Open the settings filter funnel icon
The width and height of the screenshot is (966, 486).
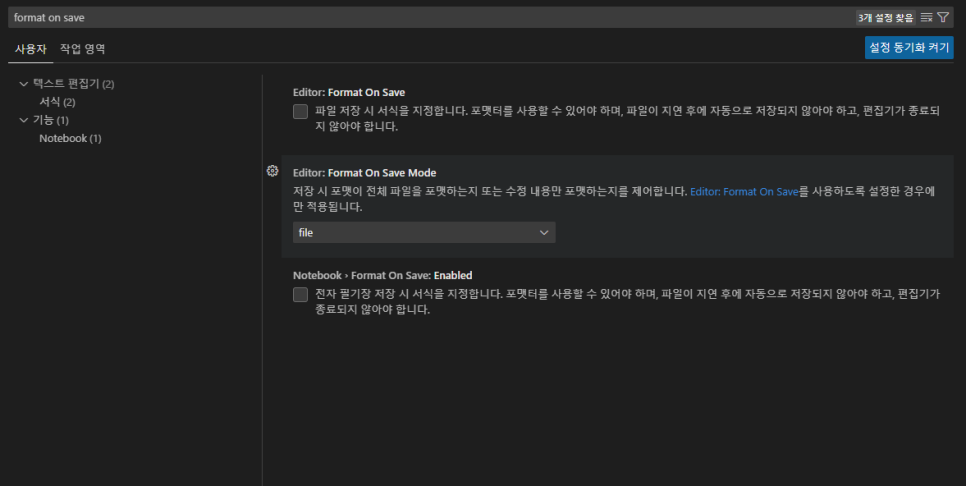[x=943, y=17]
